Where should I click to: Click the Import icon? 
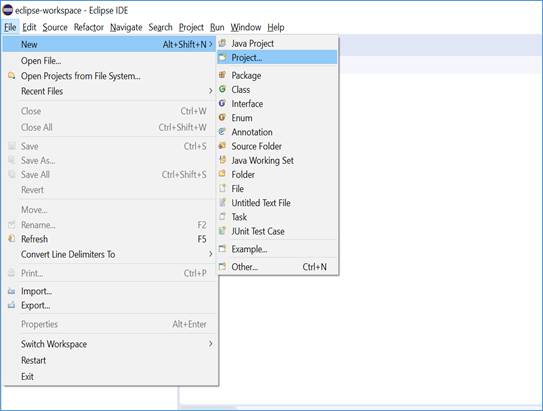tap(12, 291)
